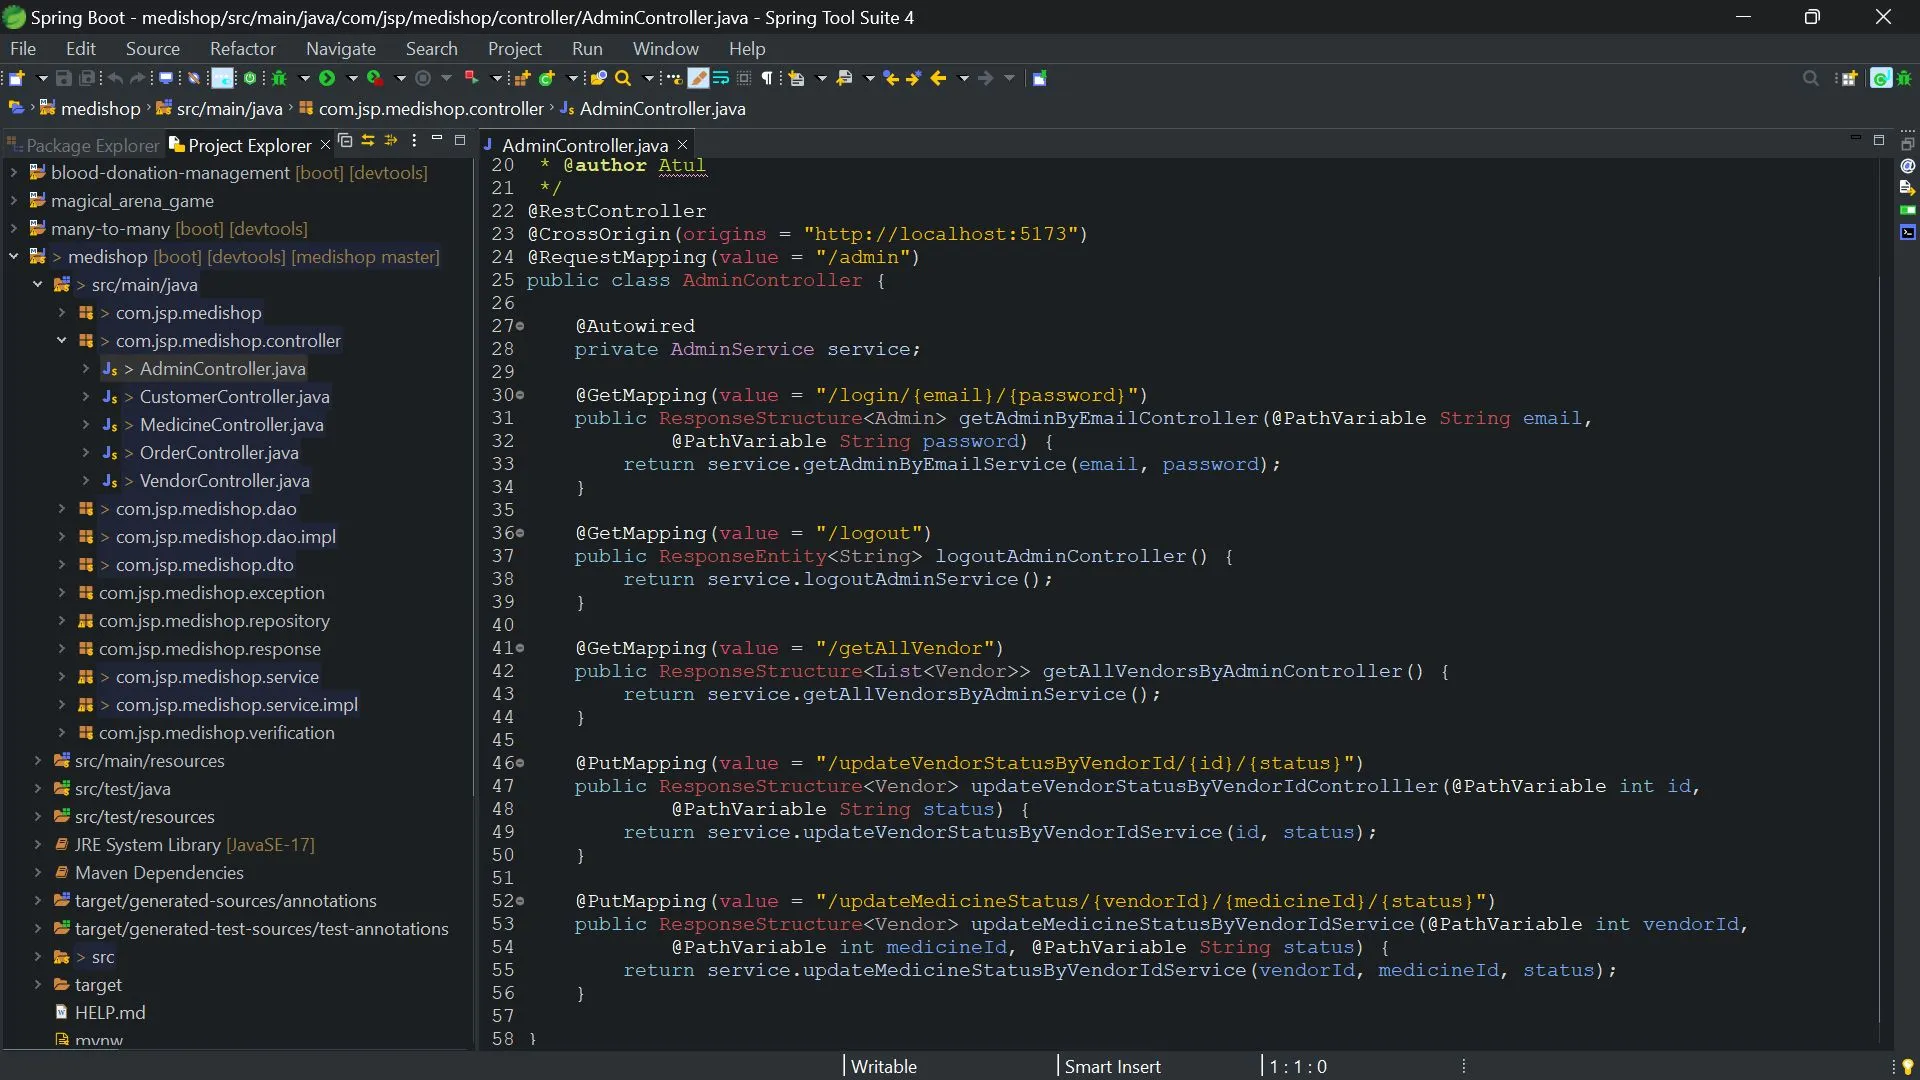This screenshot has width=1920, height=1080.
Task: Toggle Mark Occurrences highlighter button
Action: coord(698,78)
